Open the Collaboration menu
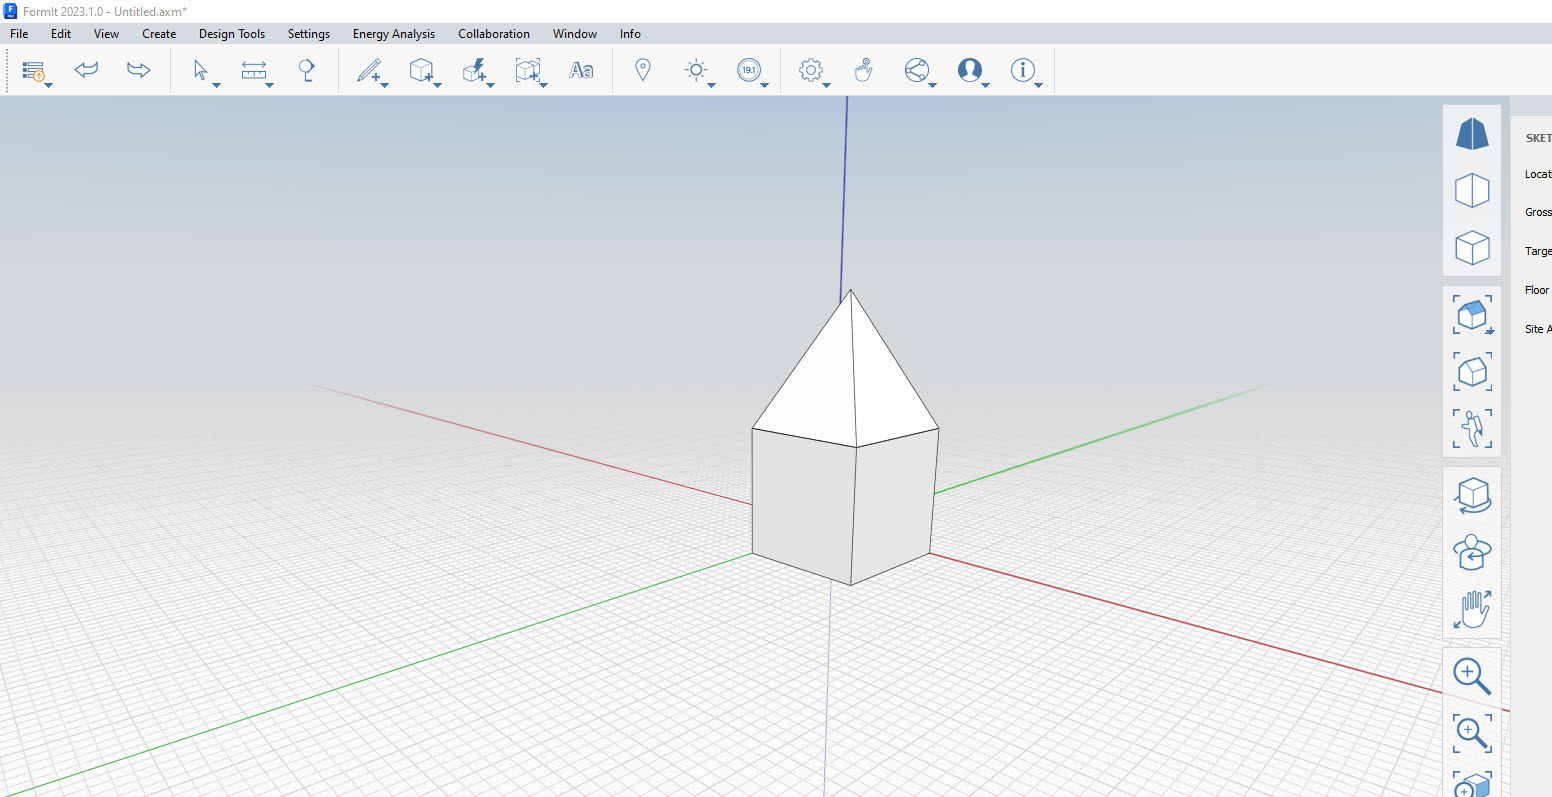1552x797 pixels. (494, 34)
